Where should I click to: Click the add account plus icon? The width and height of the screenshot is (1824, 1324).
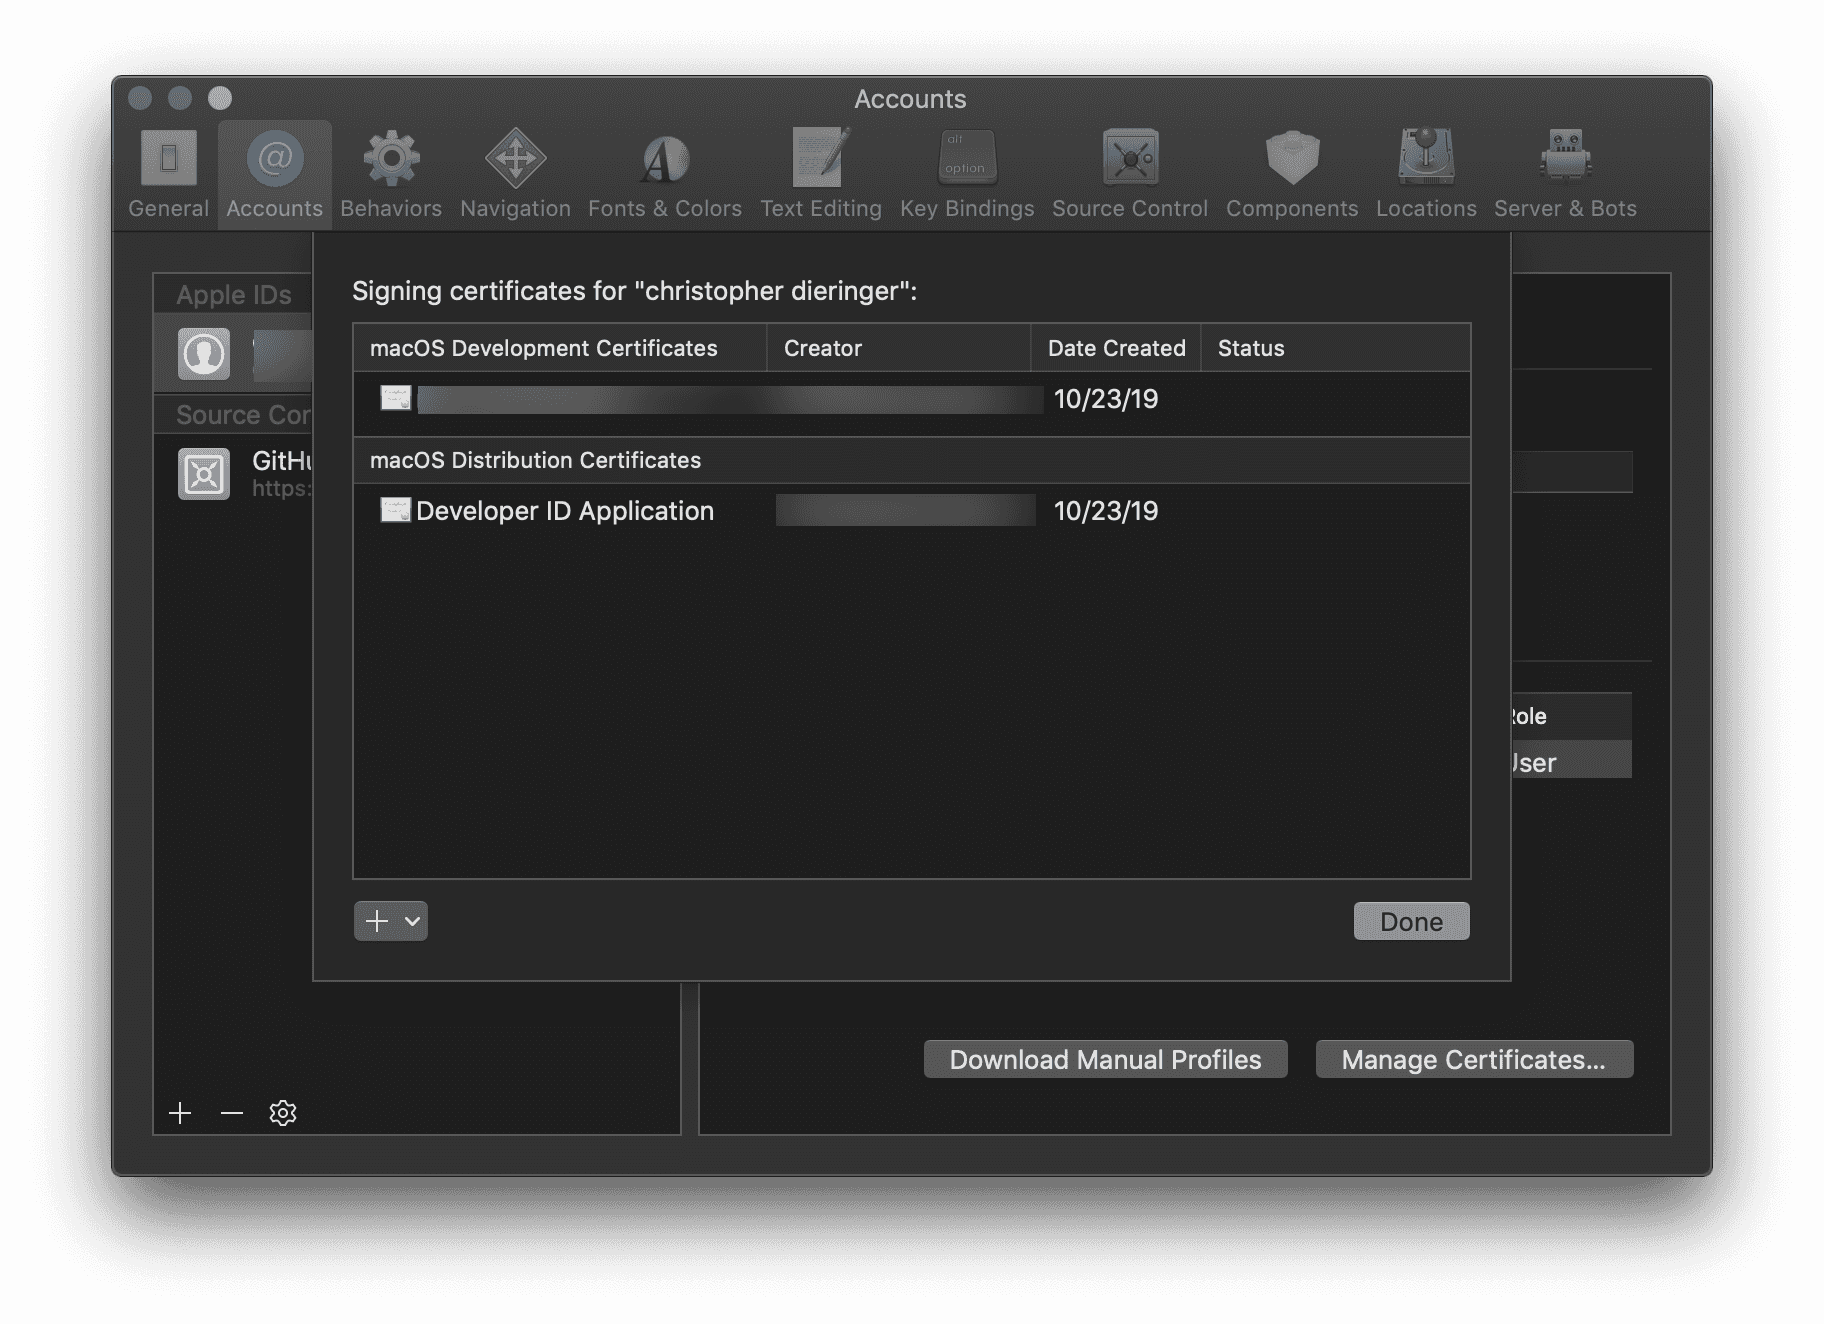[x=180, y=1113]
